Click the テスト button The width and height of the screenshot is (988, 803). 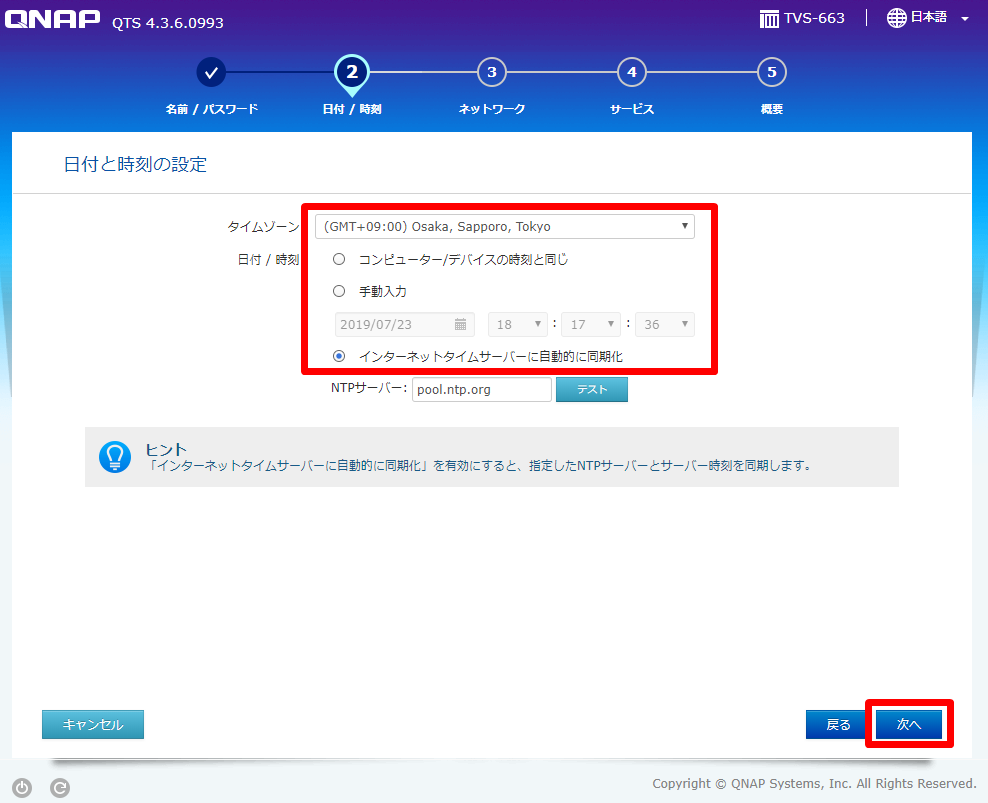(592, 390)
